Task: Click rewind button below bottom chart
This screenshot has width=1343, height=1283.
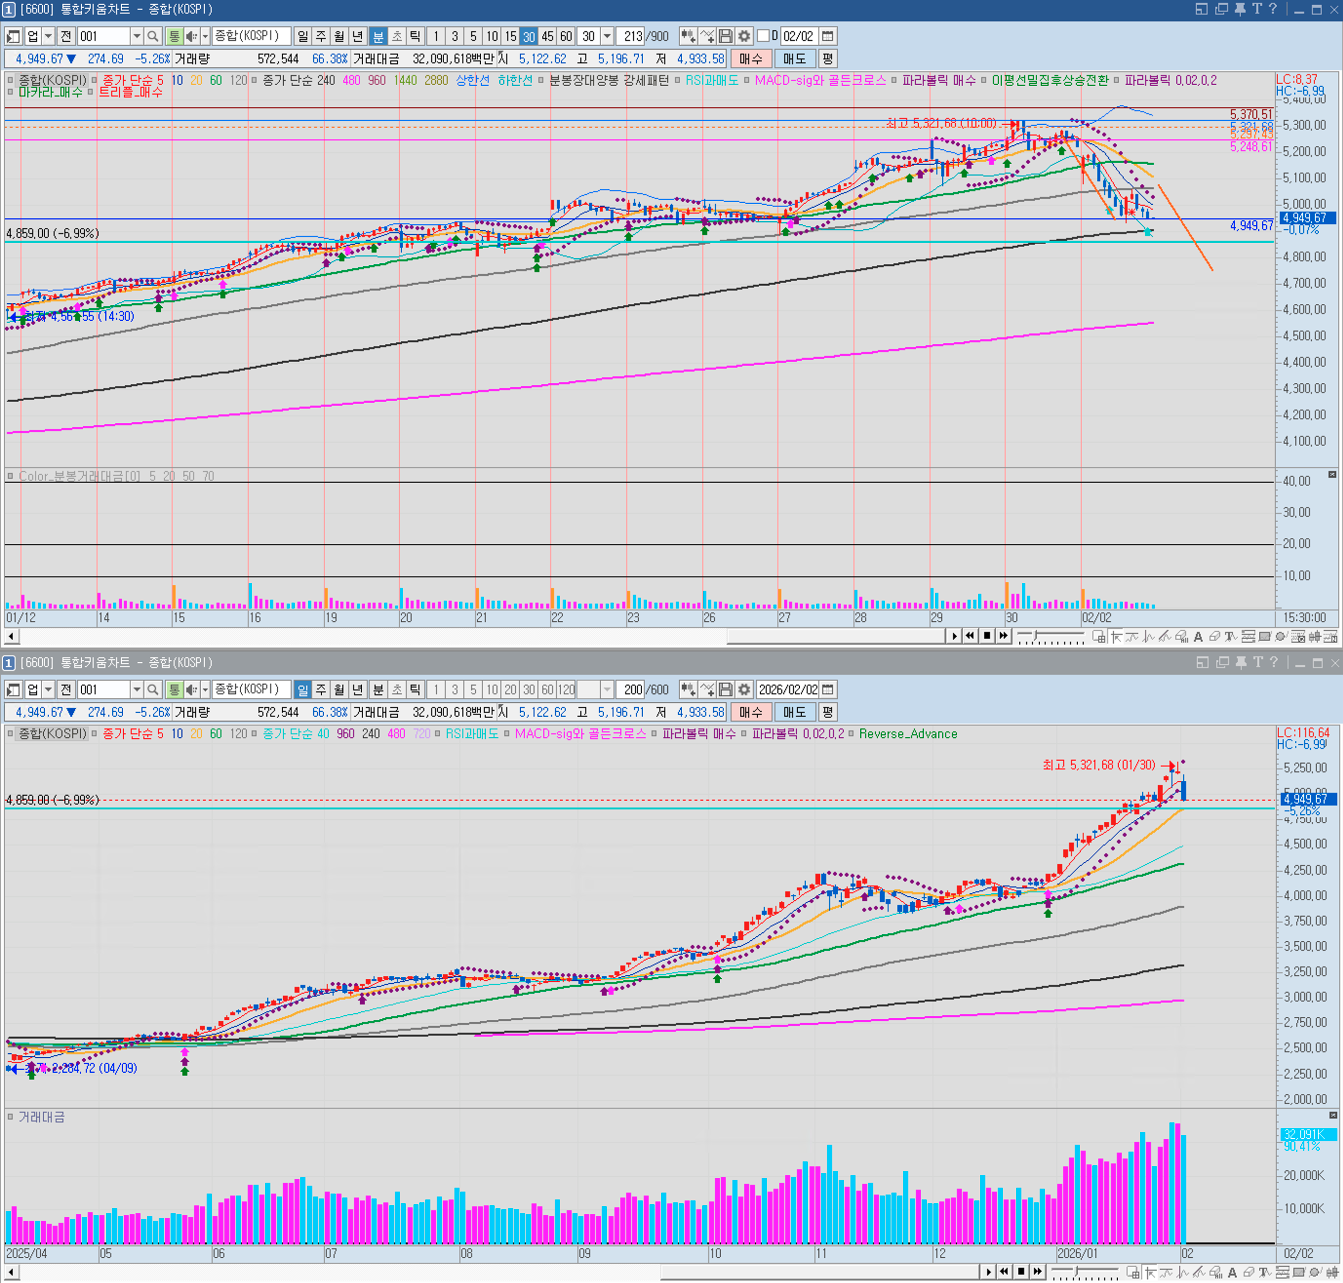Action: [x=1004, y=1272]
